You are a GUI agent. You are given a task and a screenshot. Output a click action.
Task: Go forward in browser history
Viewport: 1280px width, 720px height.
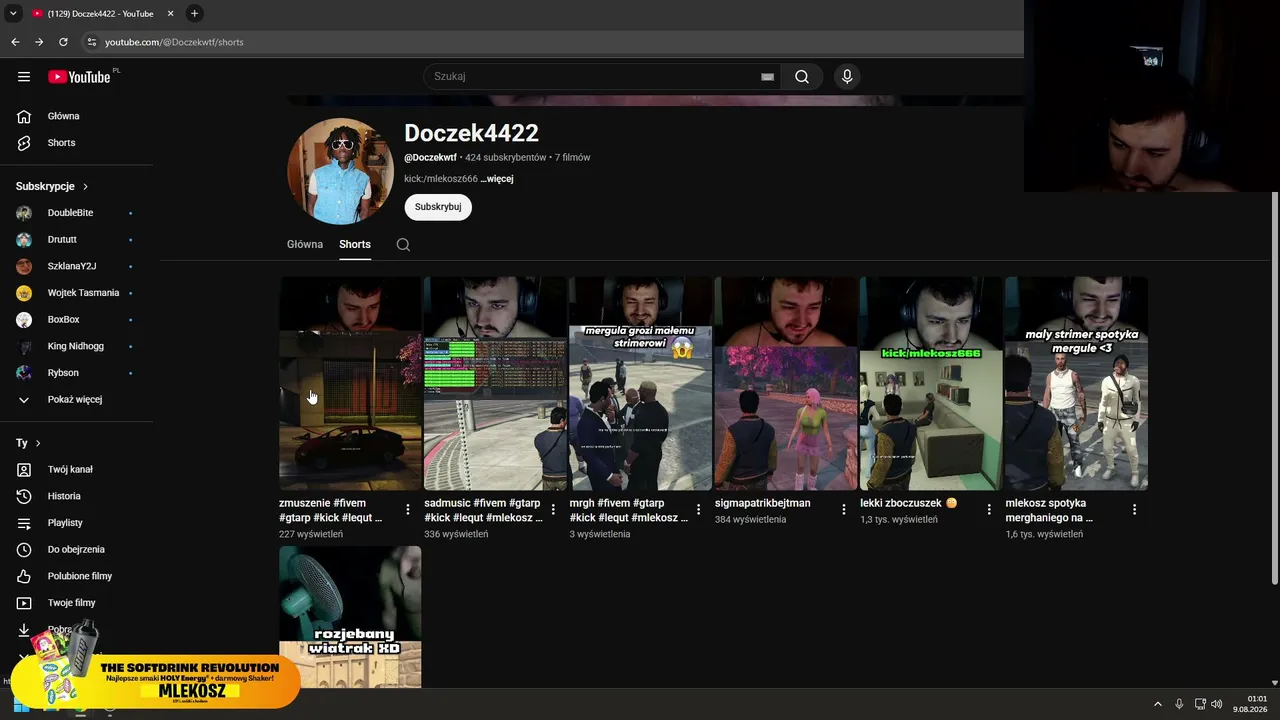tap(39, 42)
